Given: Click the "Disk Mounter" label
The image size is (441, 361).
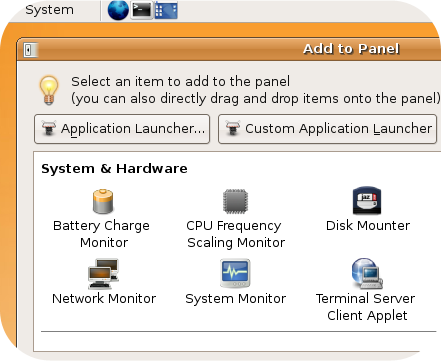Looking at the screenshot, I should [x=368, y=226].
